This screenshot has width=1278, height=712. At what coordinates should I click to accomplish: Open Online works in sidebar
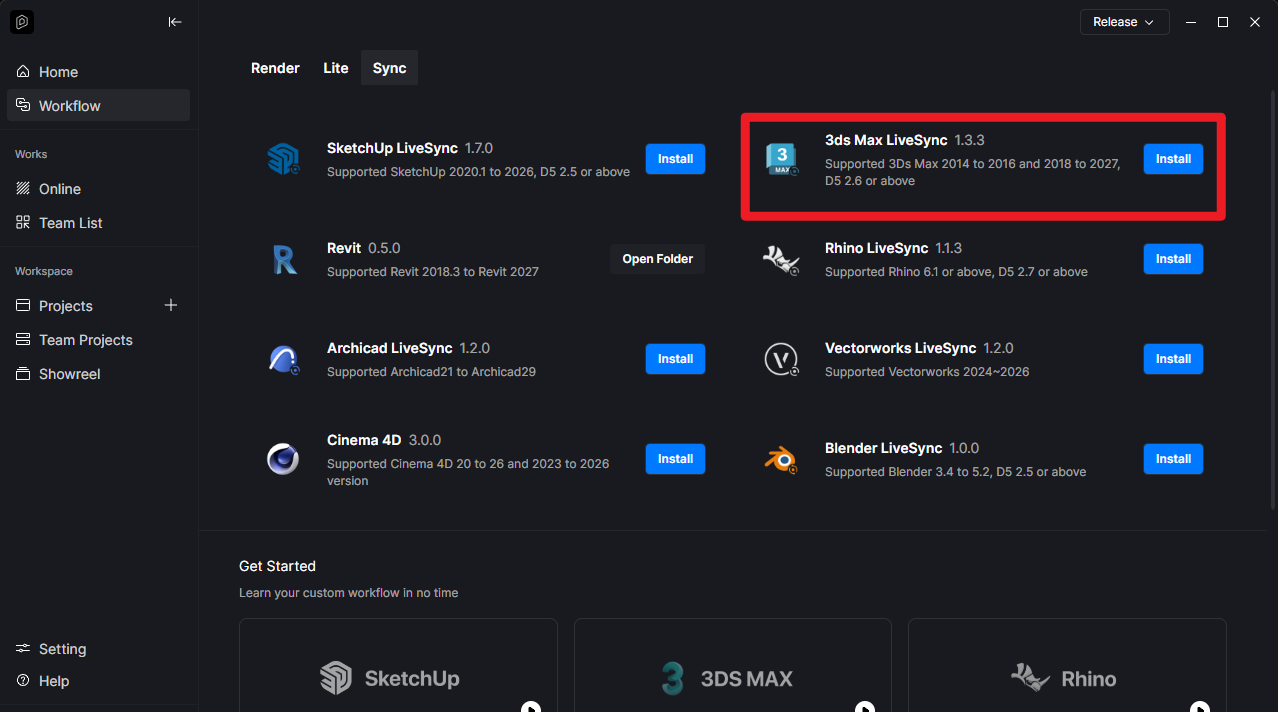tap(98, 189)
